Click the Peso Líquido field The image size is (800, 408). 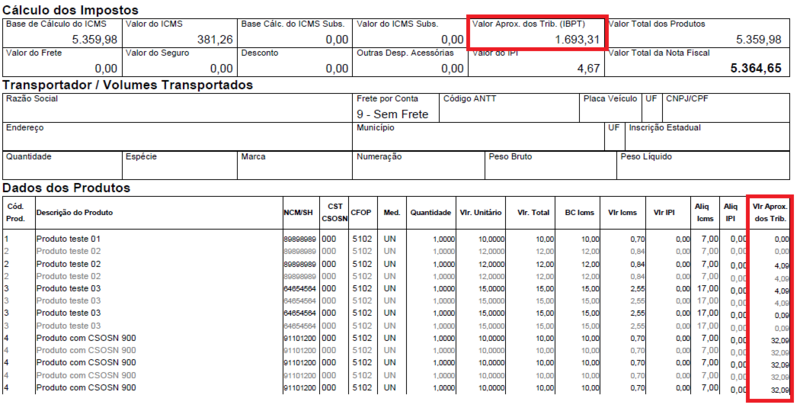(705, 164)
